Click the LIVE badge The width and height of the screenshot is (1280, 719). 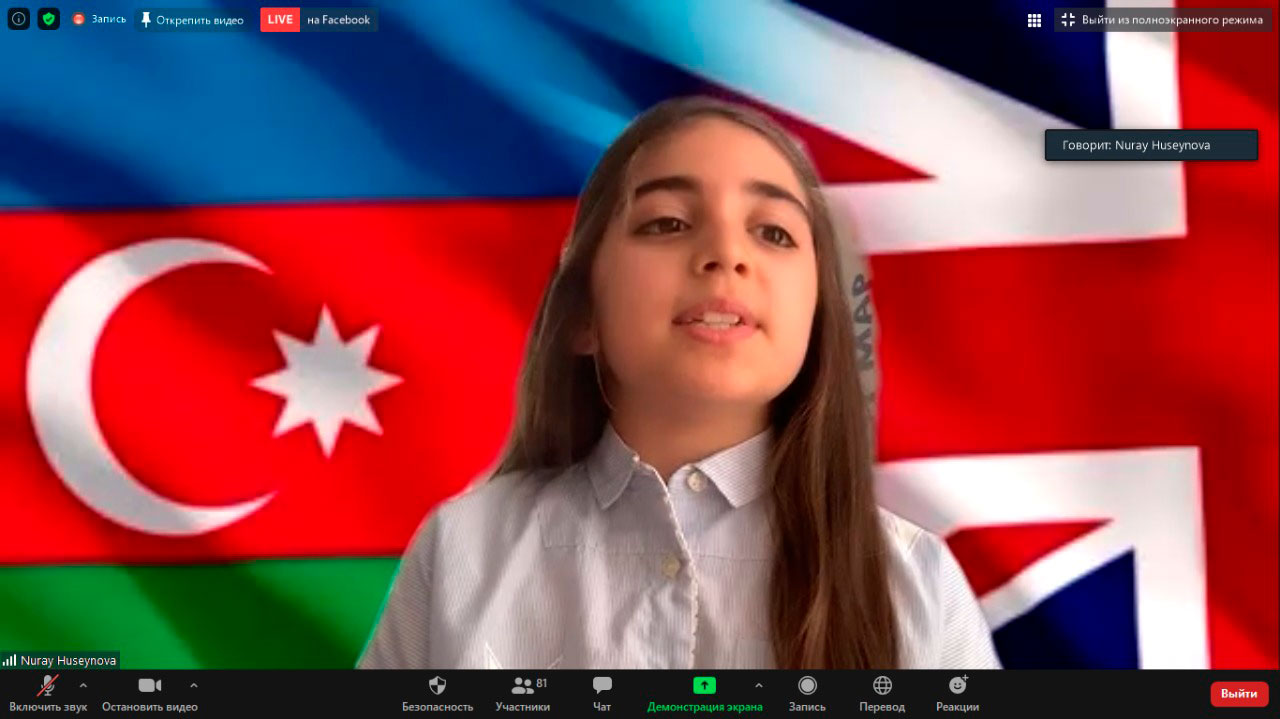(280, 20)
